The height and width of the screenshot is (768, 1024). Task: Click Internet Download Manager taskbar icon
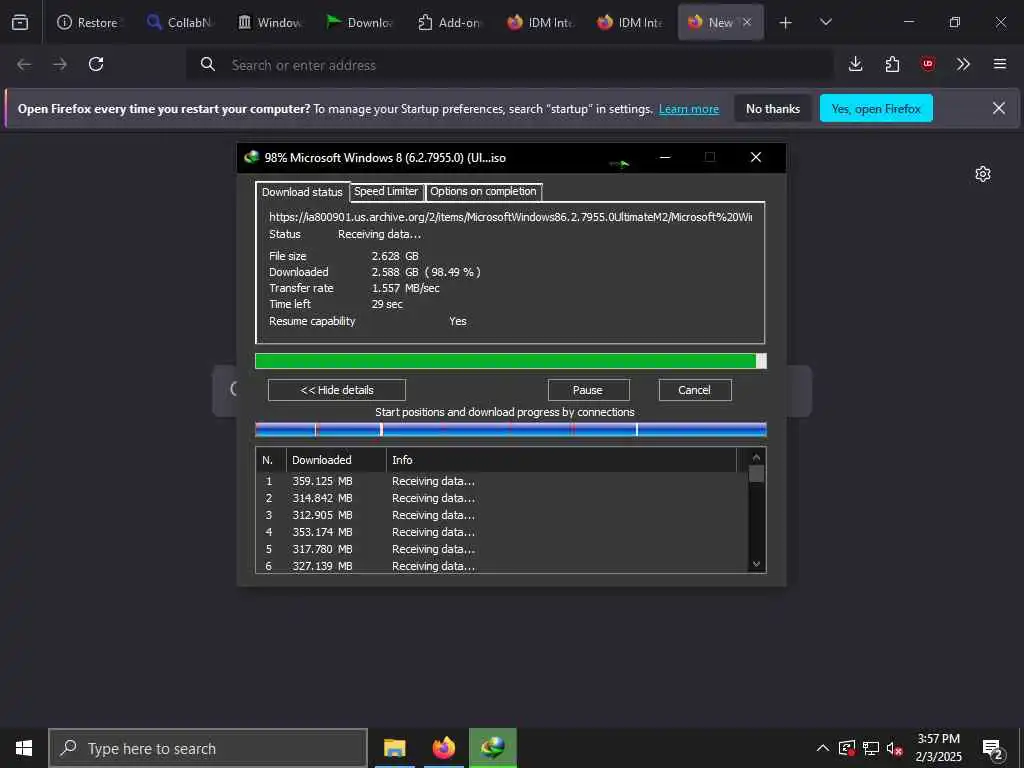(x=493, y=748)
